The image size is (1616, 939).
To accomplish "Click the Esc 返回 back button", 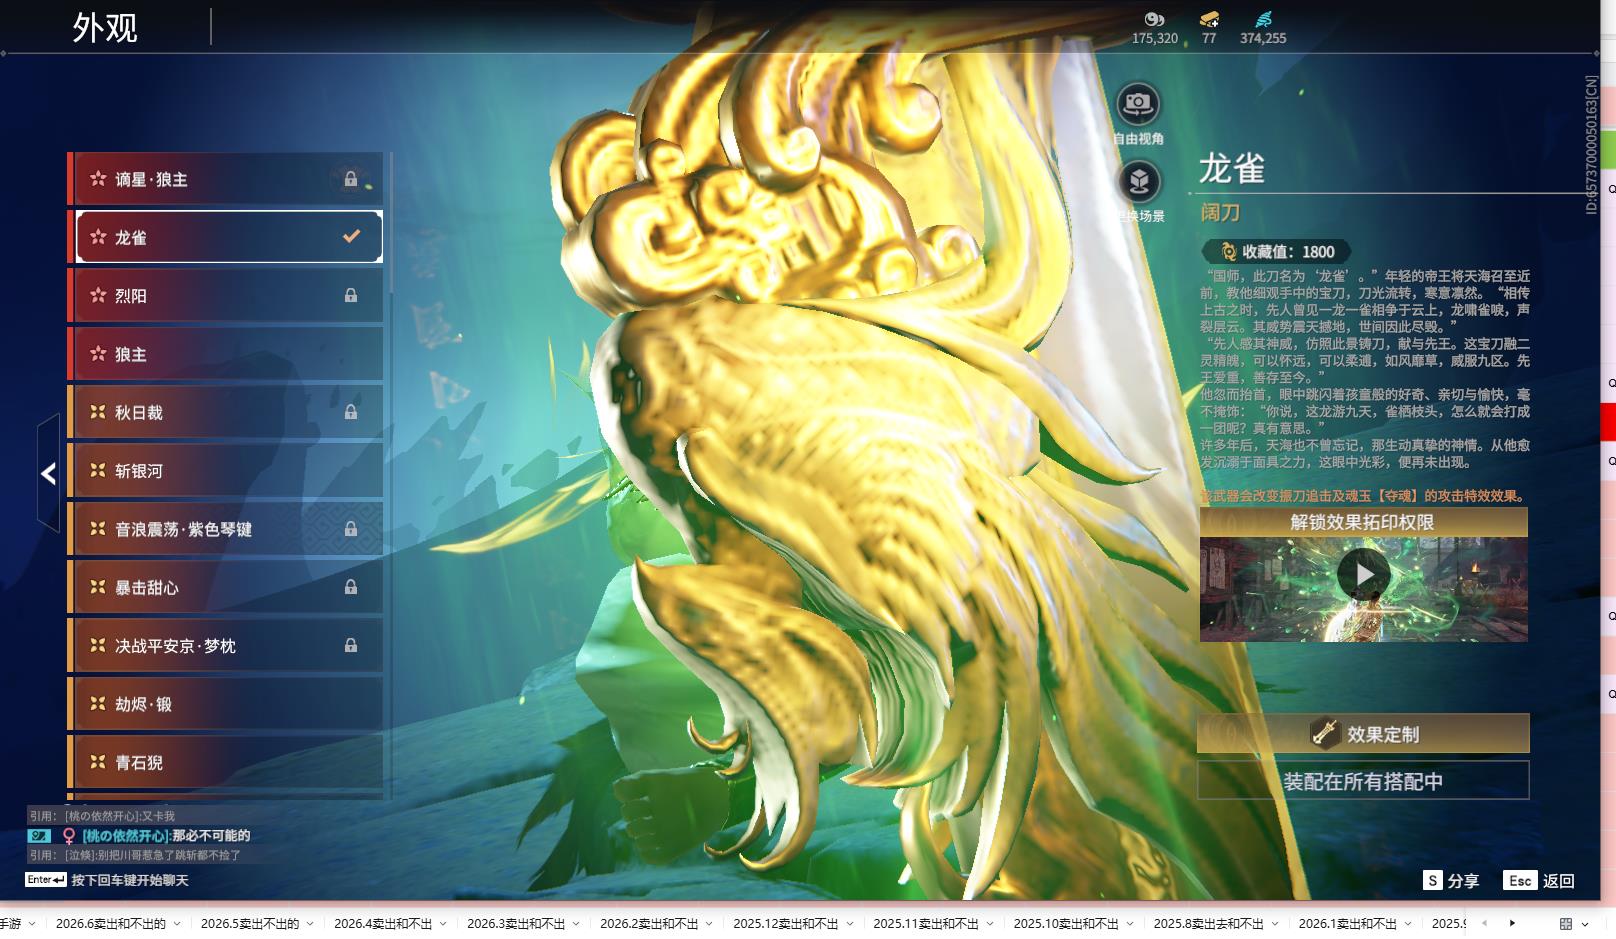I will [x=1539, y=880].
